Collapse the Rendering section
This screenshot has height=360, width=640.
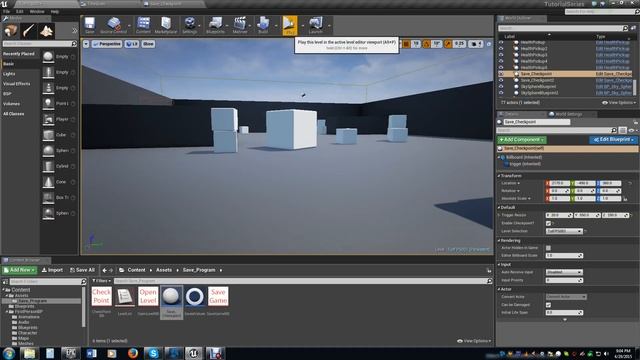click(499, 241)
